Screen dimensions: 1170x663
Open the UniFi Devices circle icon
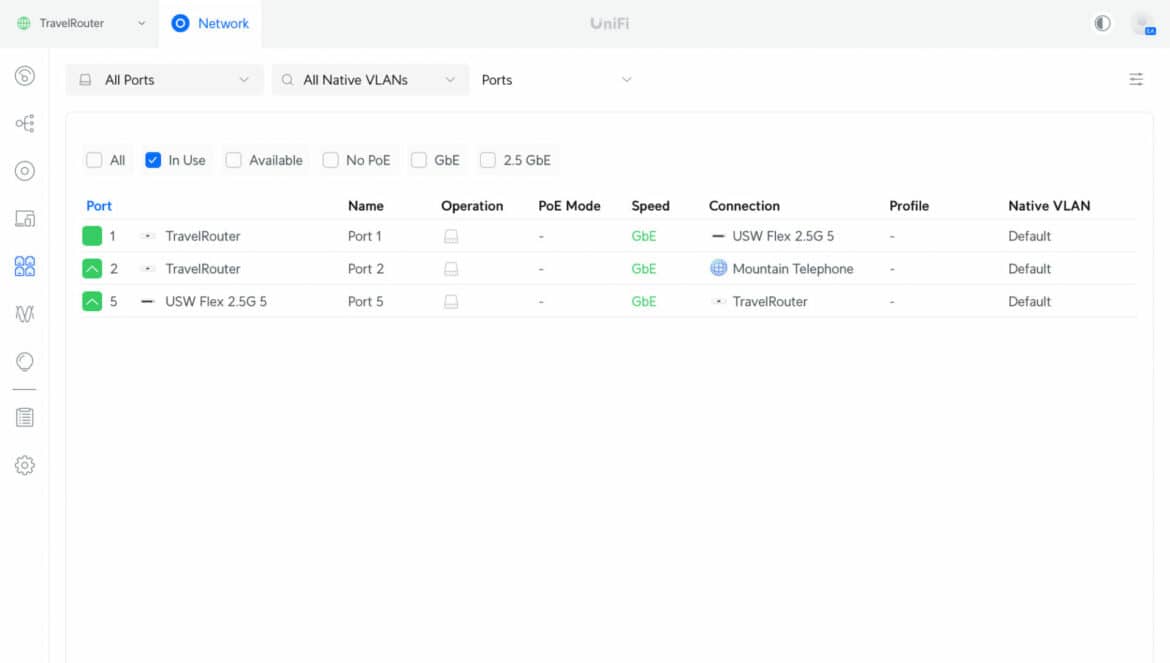coord(25,171)
